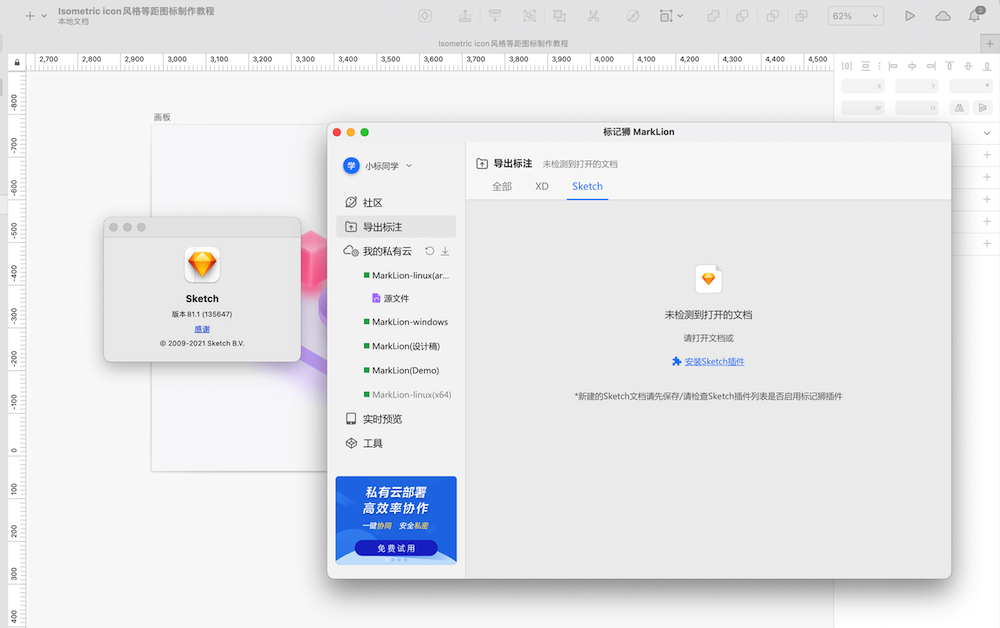This screenshot has height=628, width=1000.
Task: Flip selection vertically in the inspector
Action: [x=984, y=107]
